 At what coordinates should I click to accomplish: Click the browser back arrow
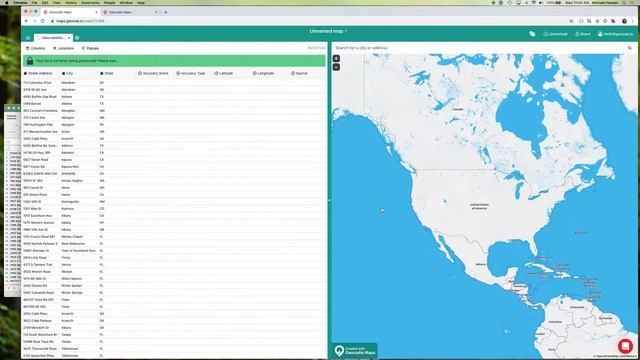coord(27,21)
